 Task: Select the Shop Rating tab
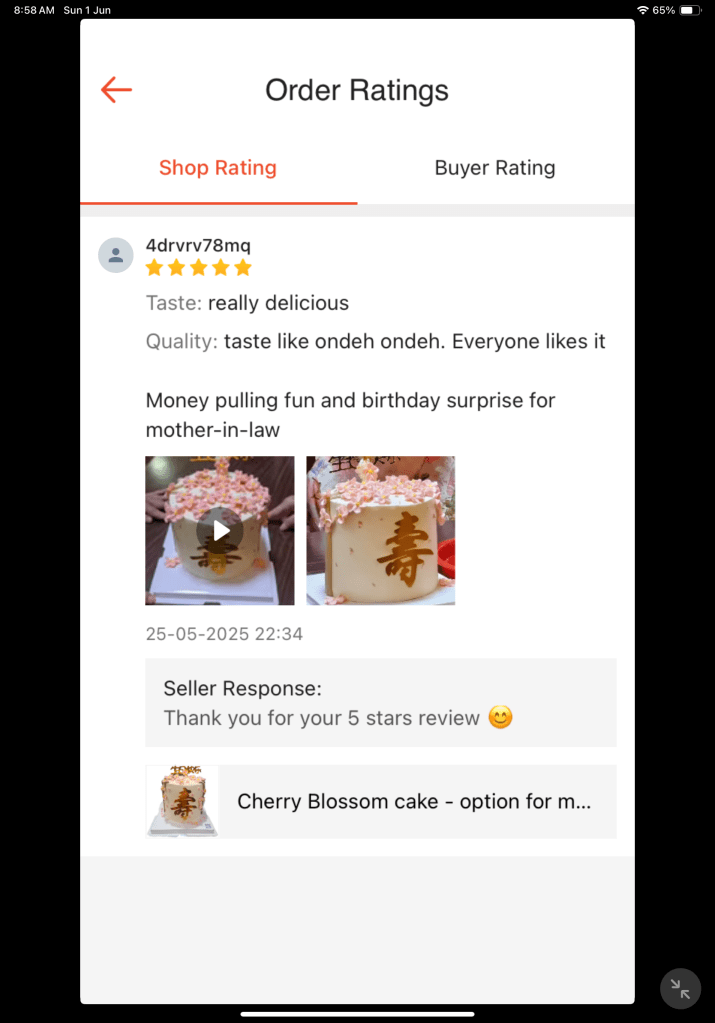[x=218, y=168]
